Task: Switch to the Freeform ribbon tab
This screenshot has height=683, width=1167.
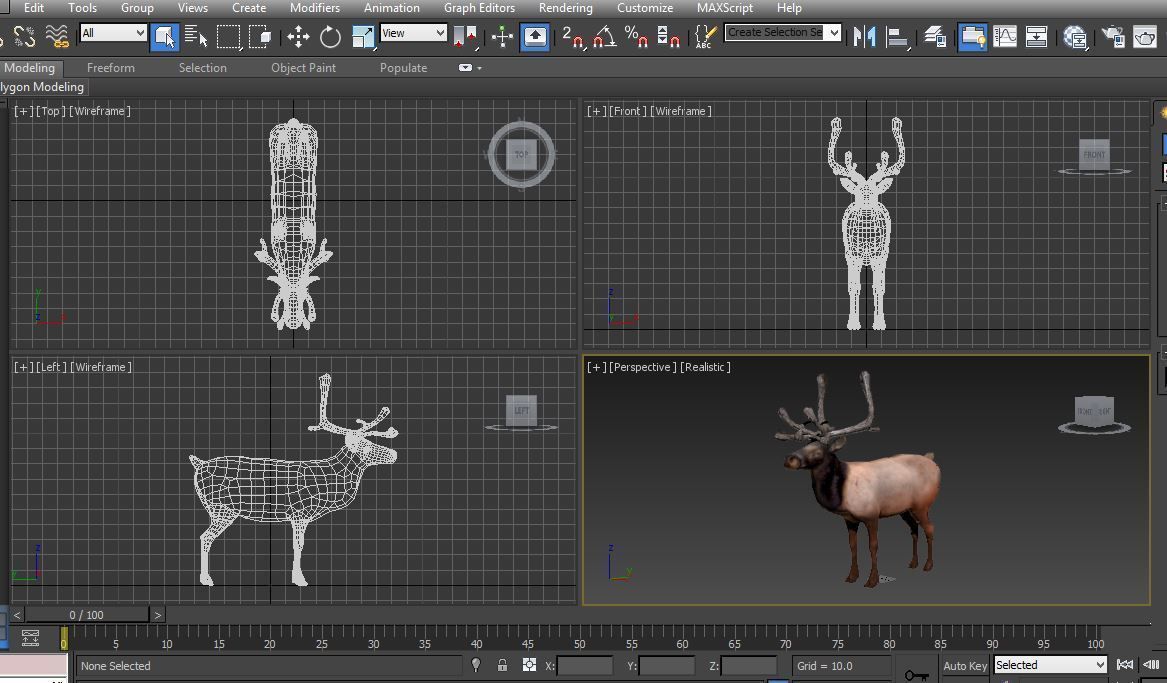Action: (111, 68)
